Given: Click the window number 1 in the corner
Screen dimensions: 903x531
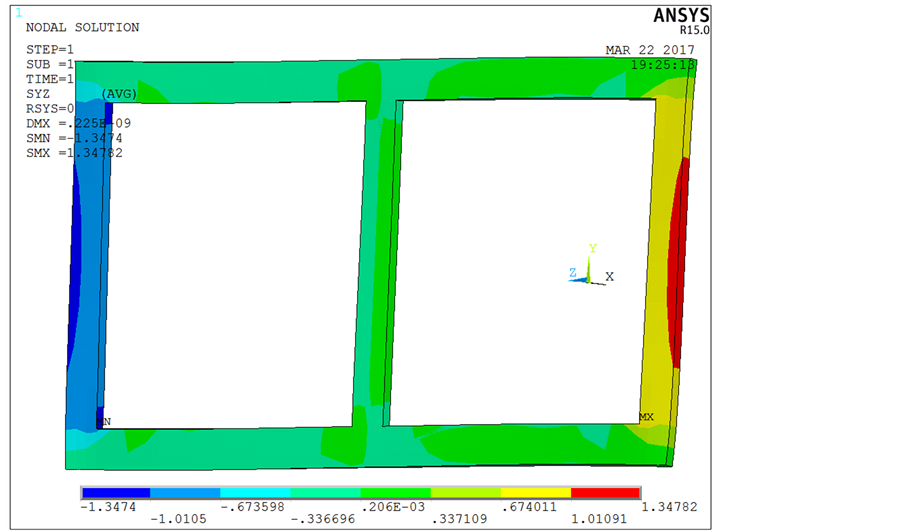Looking at the screenshot, I should tap(18, 13).
